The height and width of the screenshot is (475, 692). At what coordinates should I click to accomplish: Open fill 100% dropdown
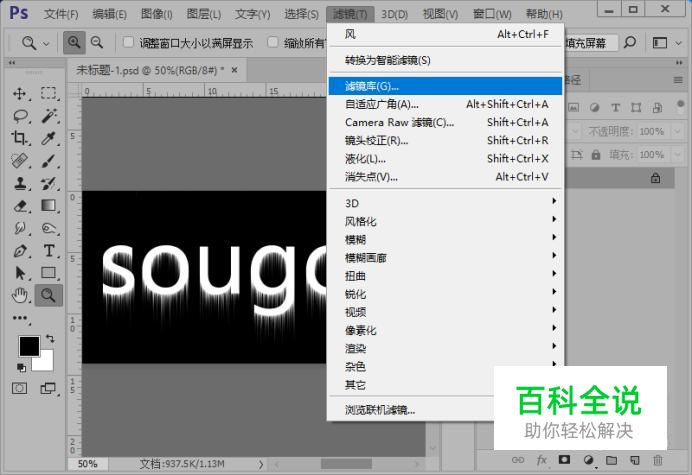tap(677, 155)
